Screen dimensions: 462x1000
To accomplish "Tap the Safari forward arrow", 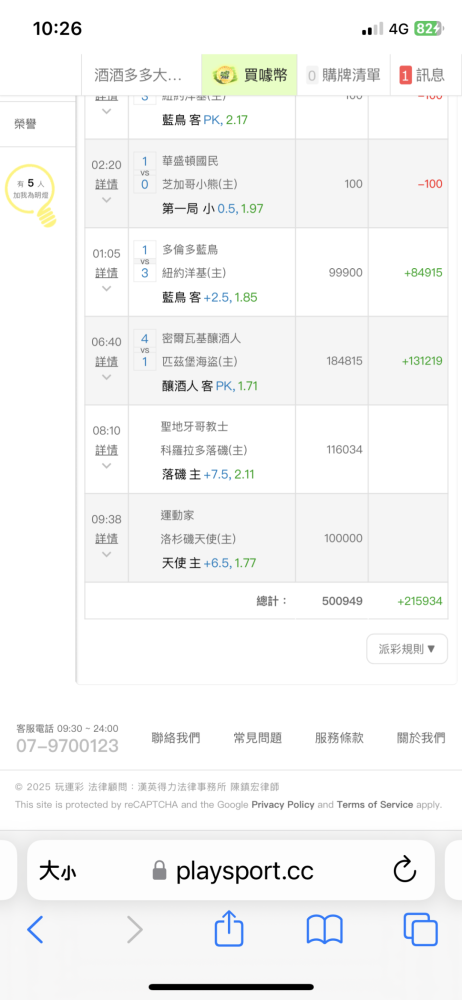I will pos(135,930).
